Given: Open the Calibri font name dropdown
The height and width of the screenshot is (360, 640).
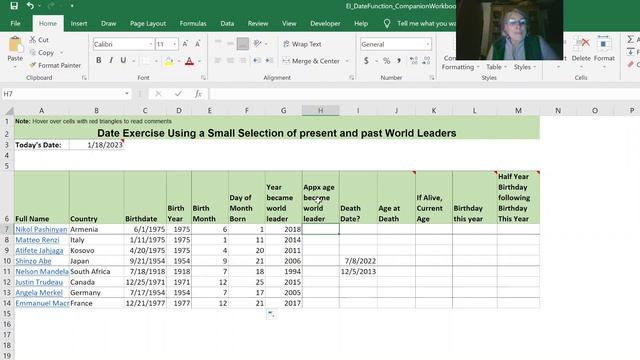Looking at the screenshot, I should pos(151,44).
